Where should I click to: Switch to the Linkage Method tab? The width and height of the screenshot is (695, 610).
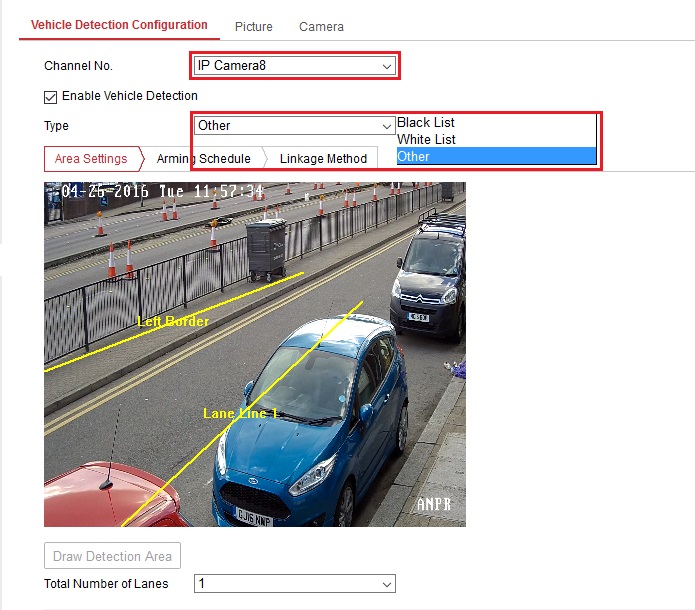[x=323, y=159]
